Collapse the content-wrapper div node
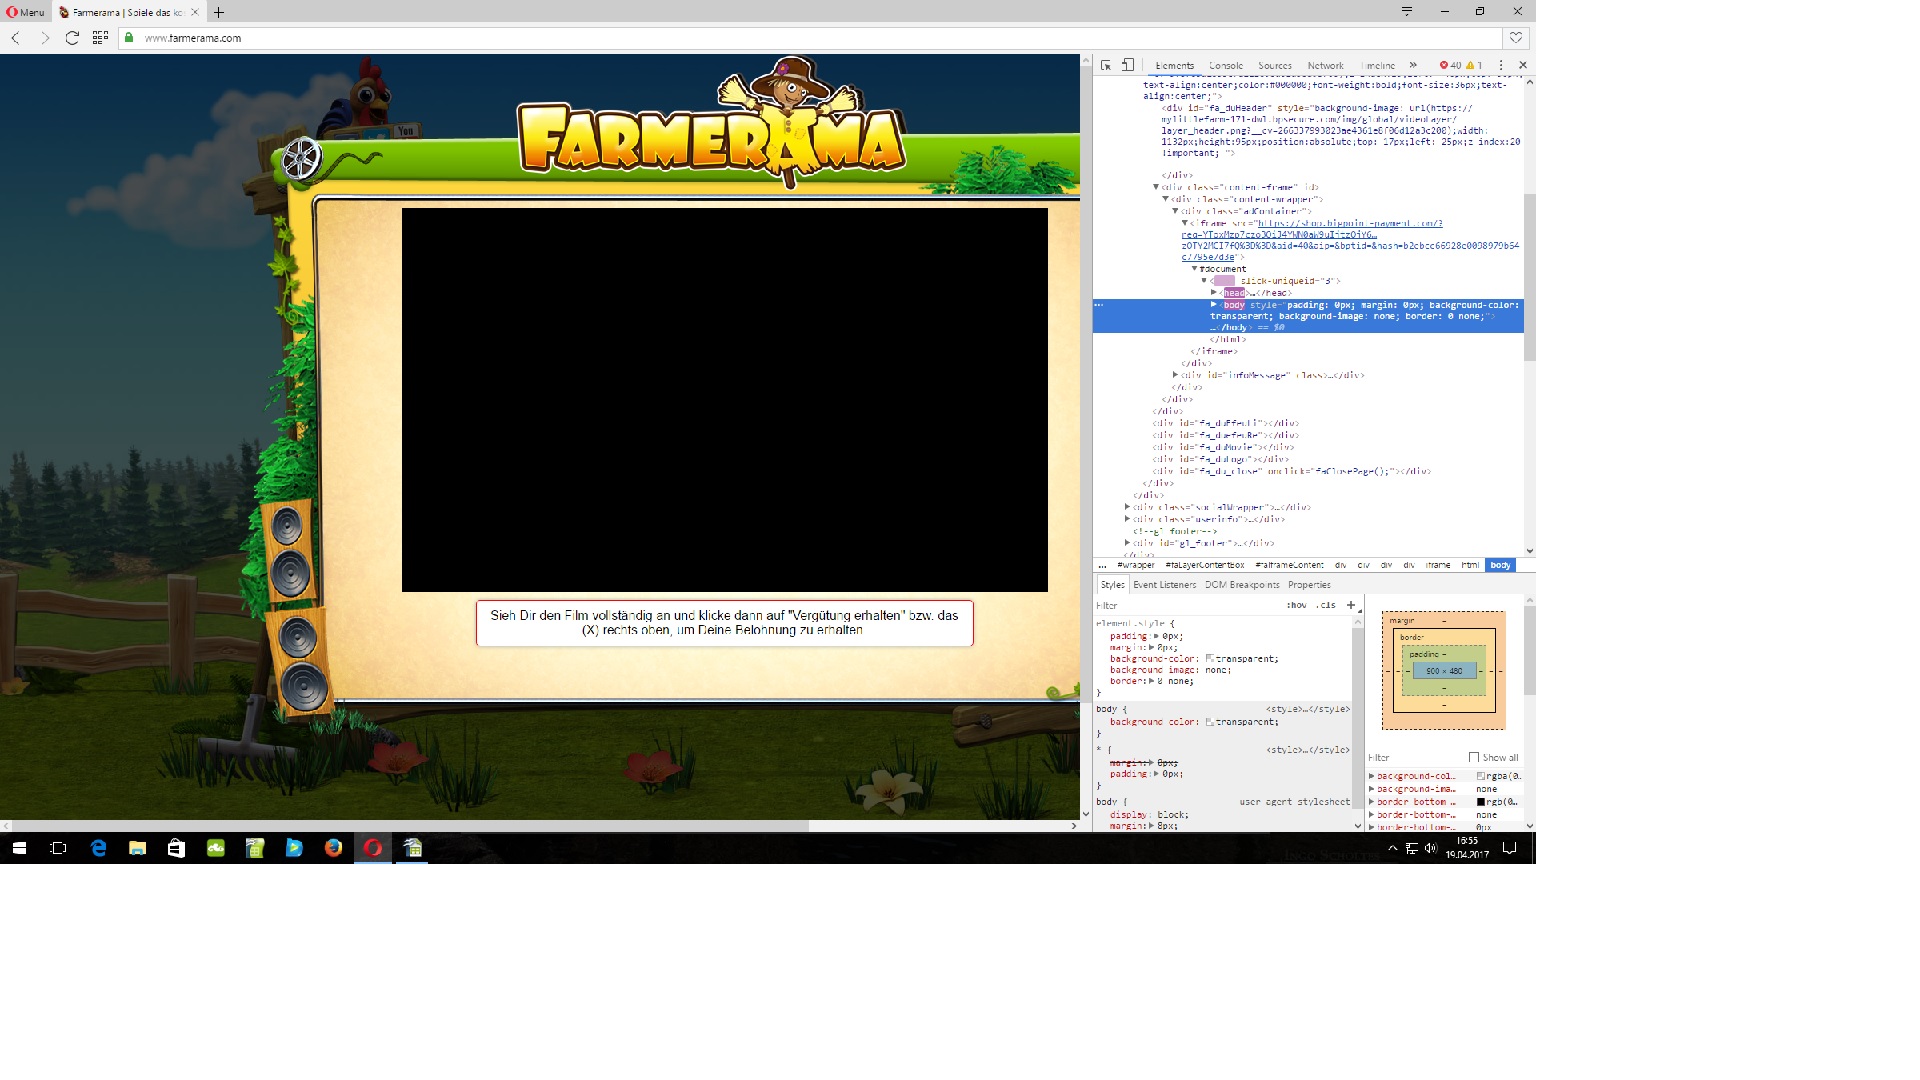The image size is (1920, 1080). [x=1165, y=199]
